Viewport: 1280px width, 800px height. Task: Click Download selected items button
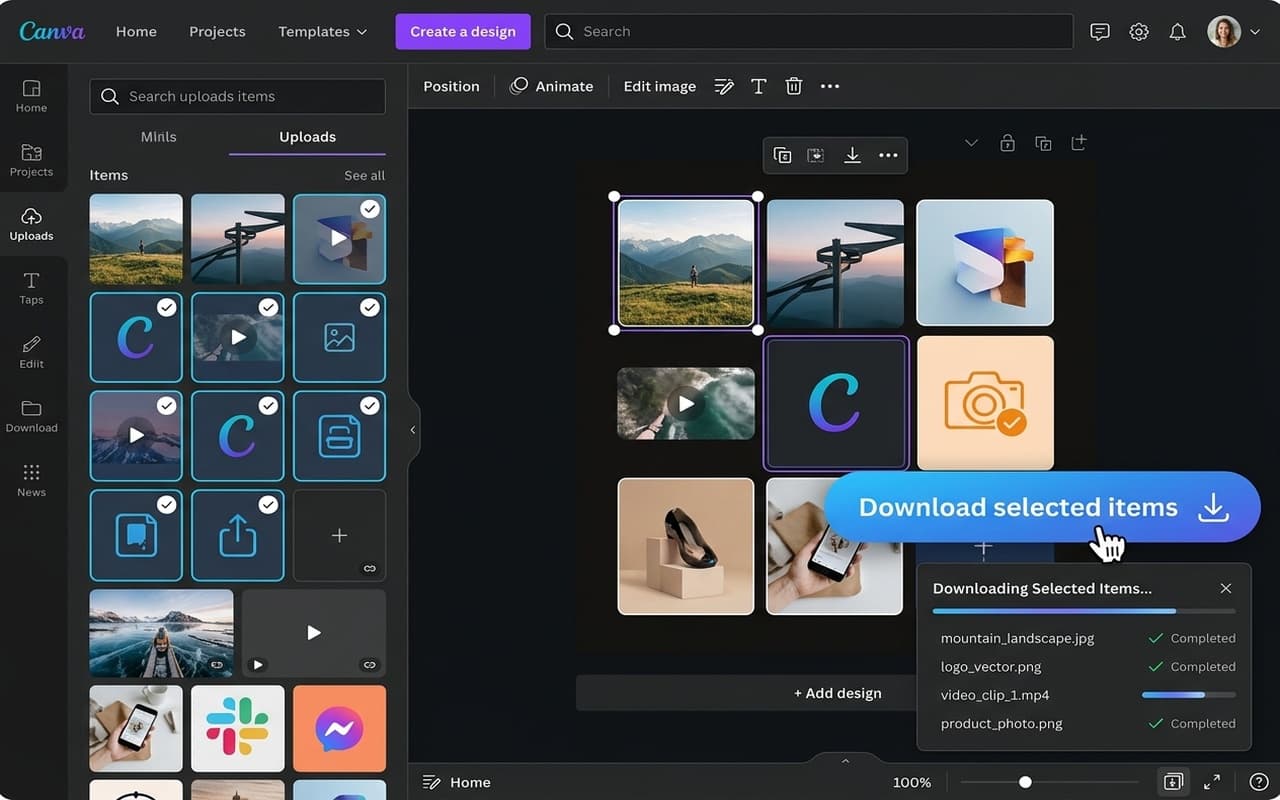[x=1042, y=507]
